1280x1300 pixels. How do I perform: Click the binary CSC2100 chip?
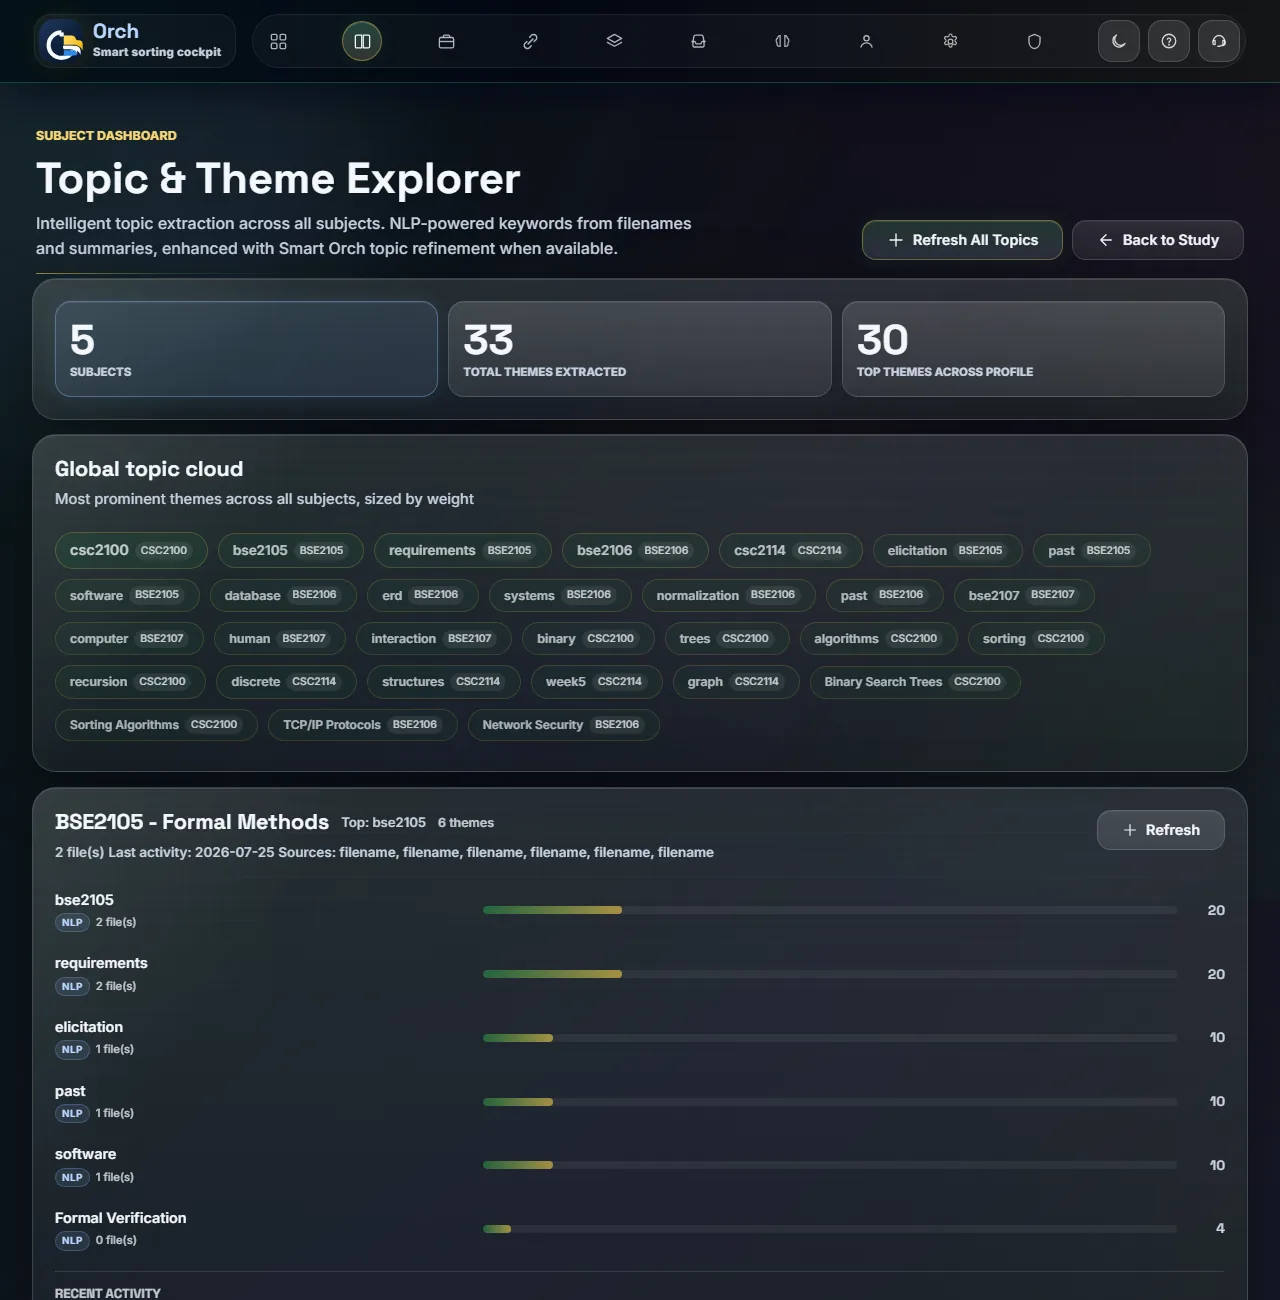pos(588,638)
